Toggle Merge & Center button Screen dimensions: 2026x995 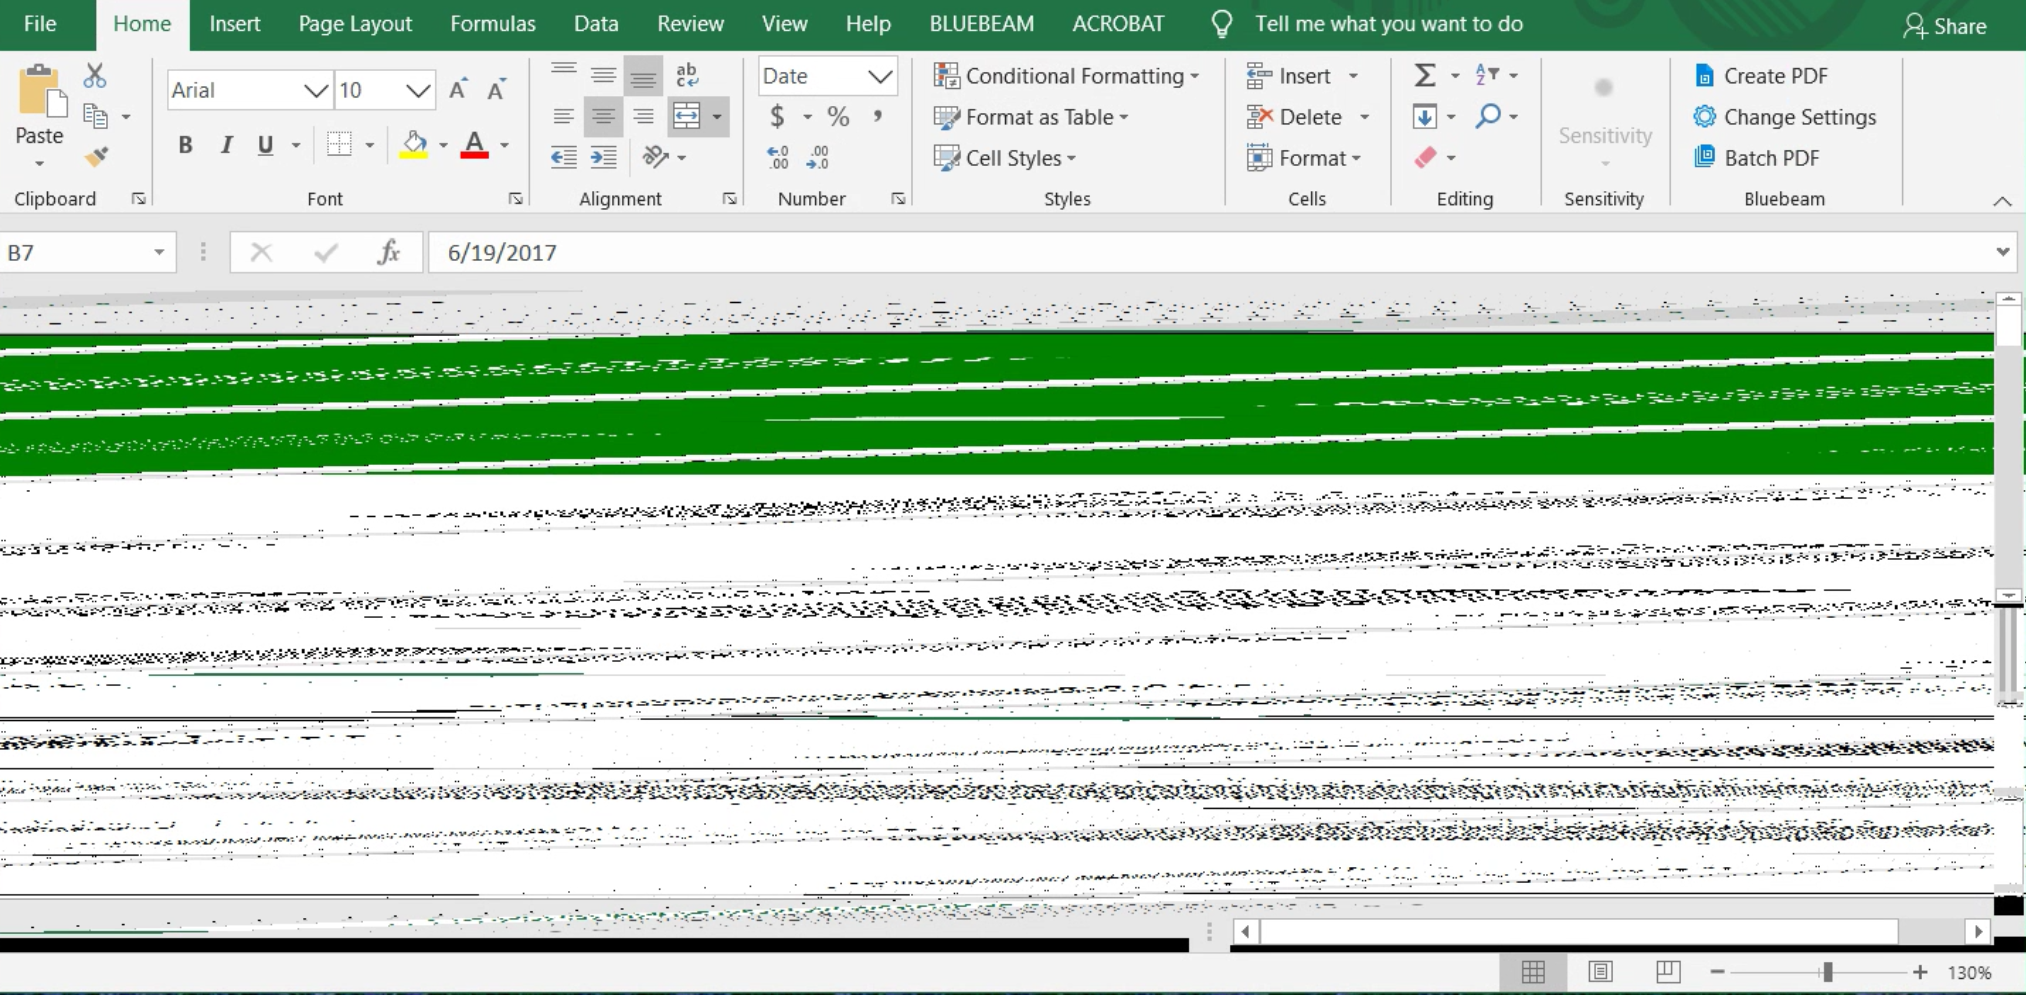(x=687, y=117)
